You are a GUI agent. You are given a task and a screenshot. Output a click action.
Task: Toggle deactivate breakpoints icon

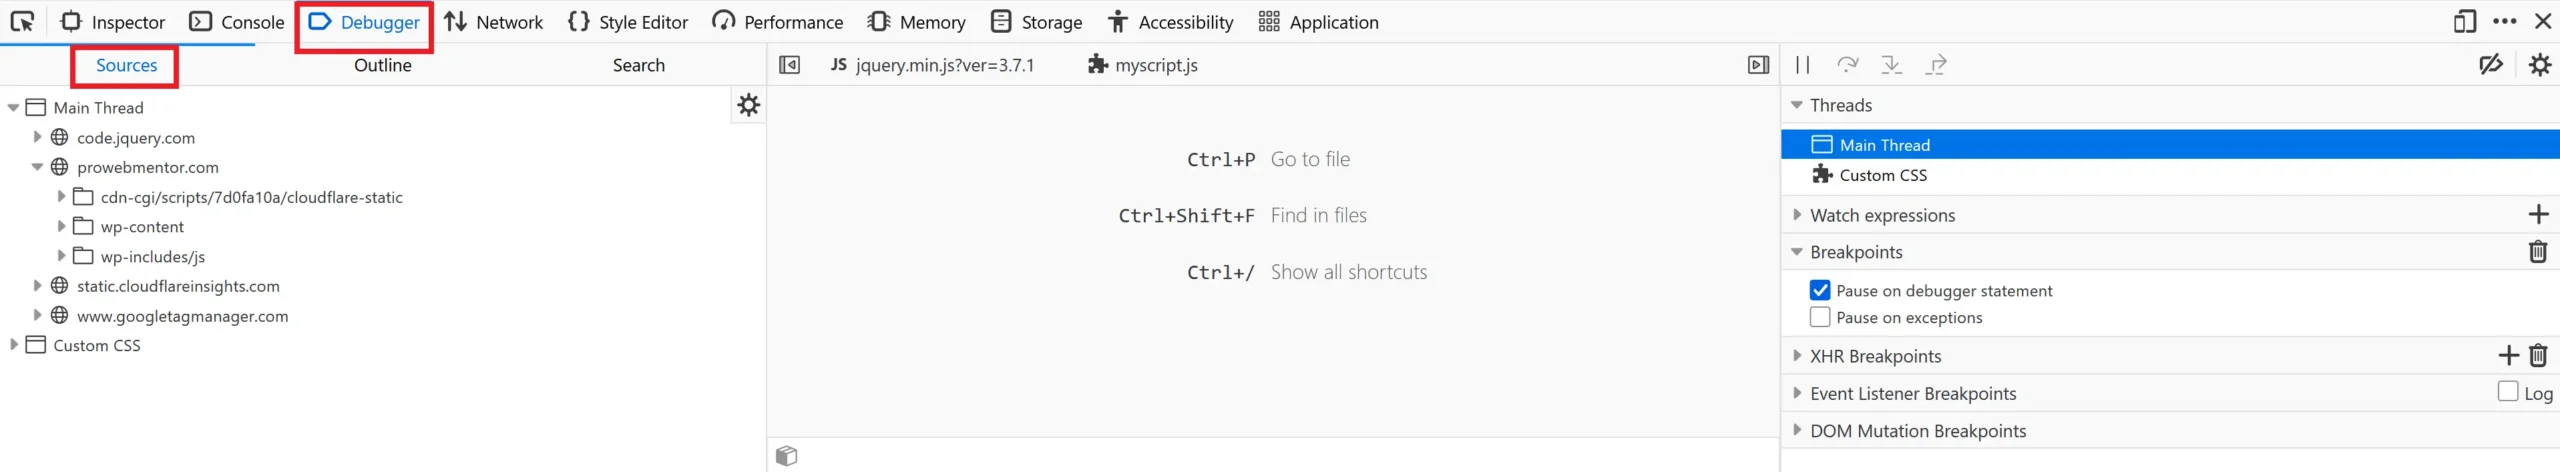click(2490, 65)
